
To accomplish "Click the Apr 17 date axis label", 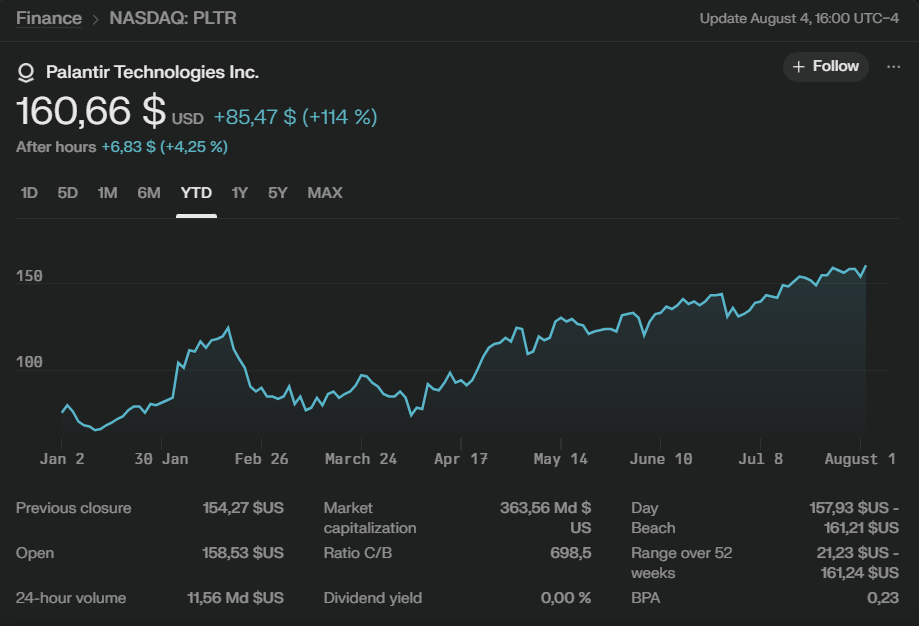I will pyautogui.click(x=461, y=459).
